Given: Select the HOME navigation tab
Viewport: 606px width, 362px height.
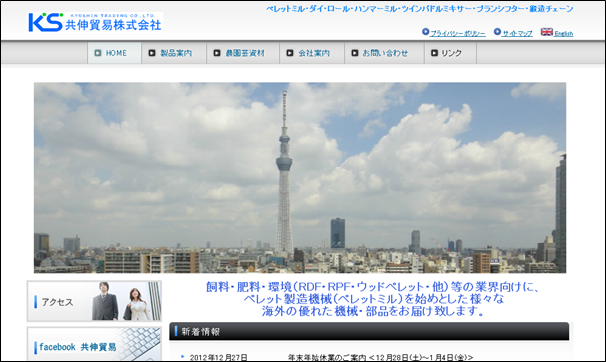Looking at the screenshot, I should pyautogui.click(x=114, y=53).
